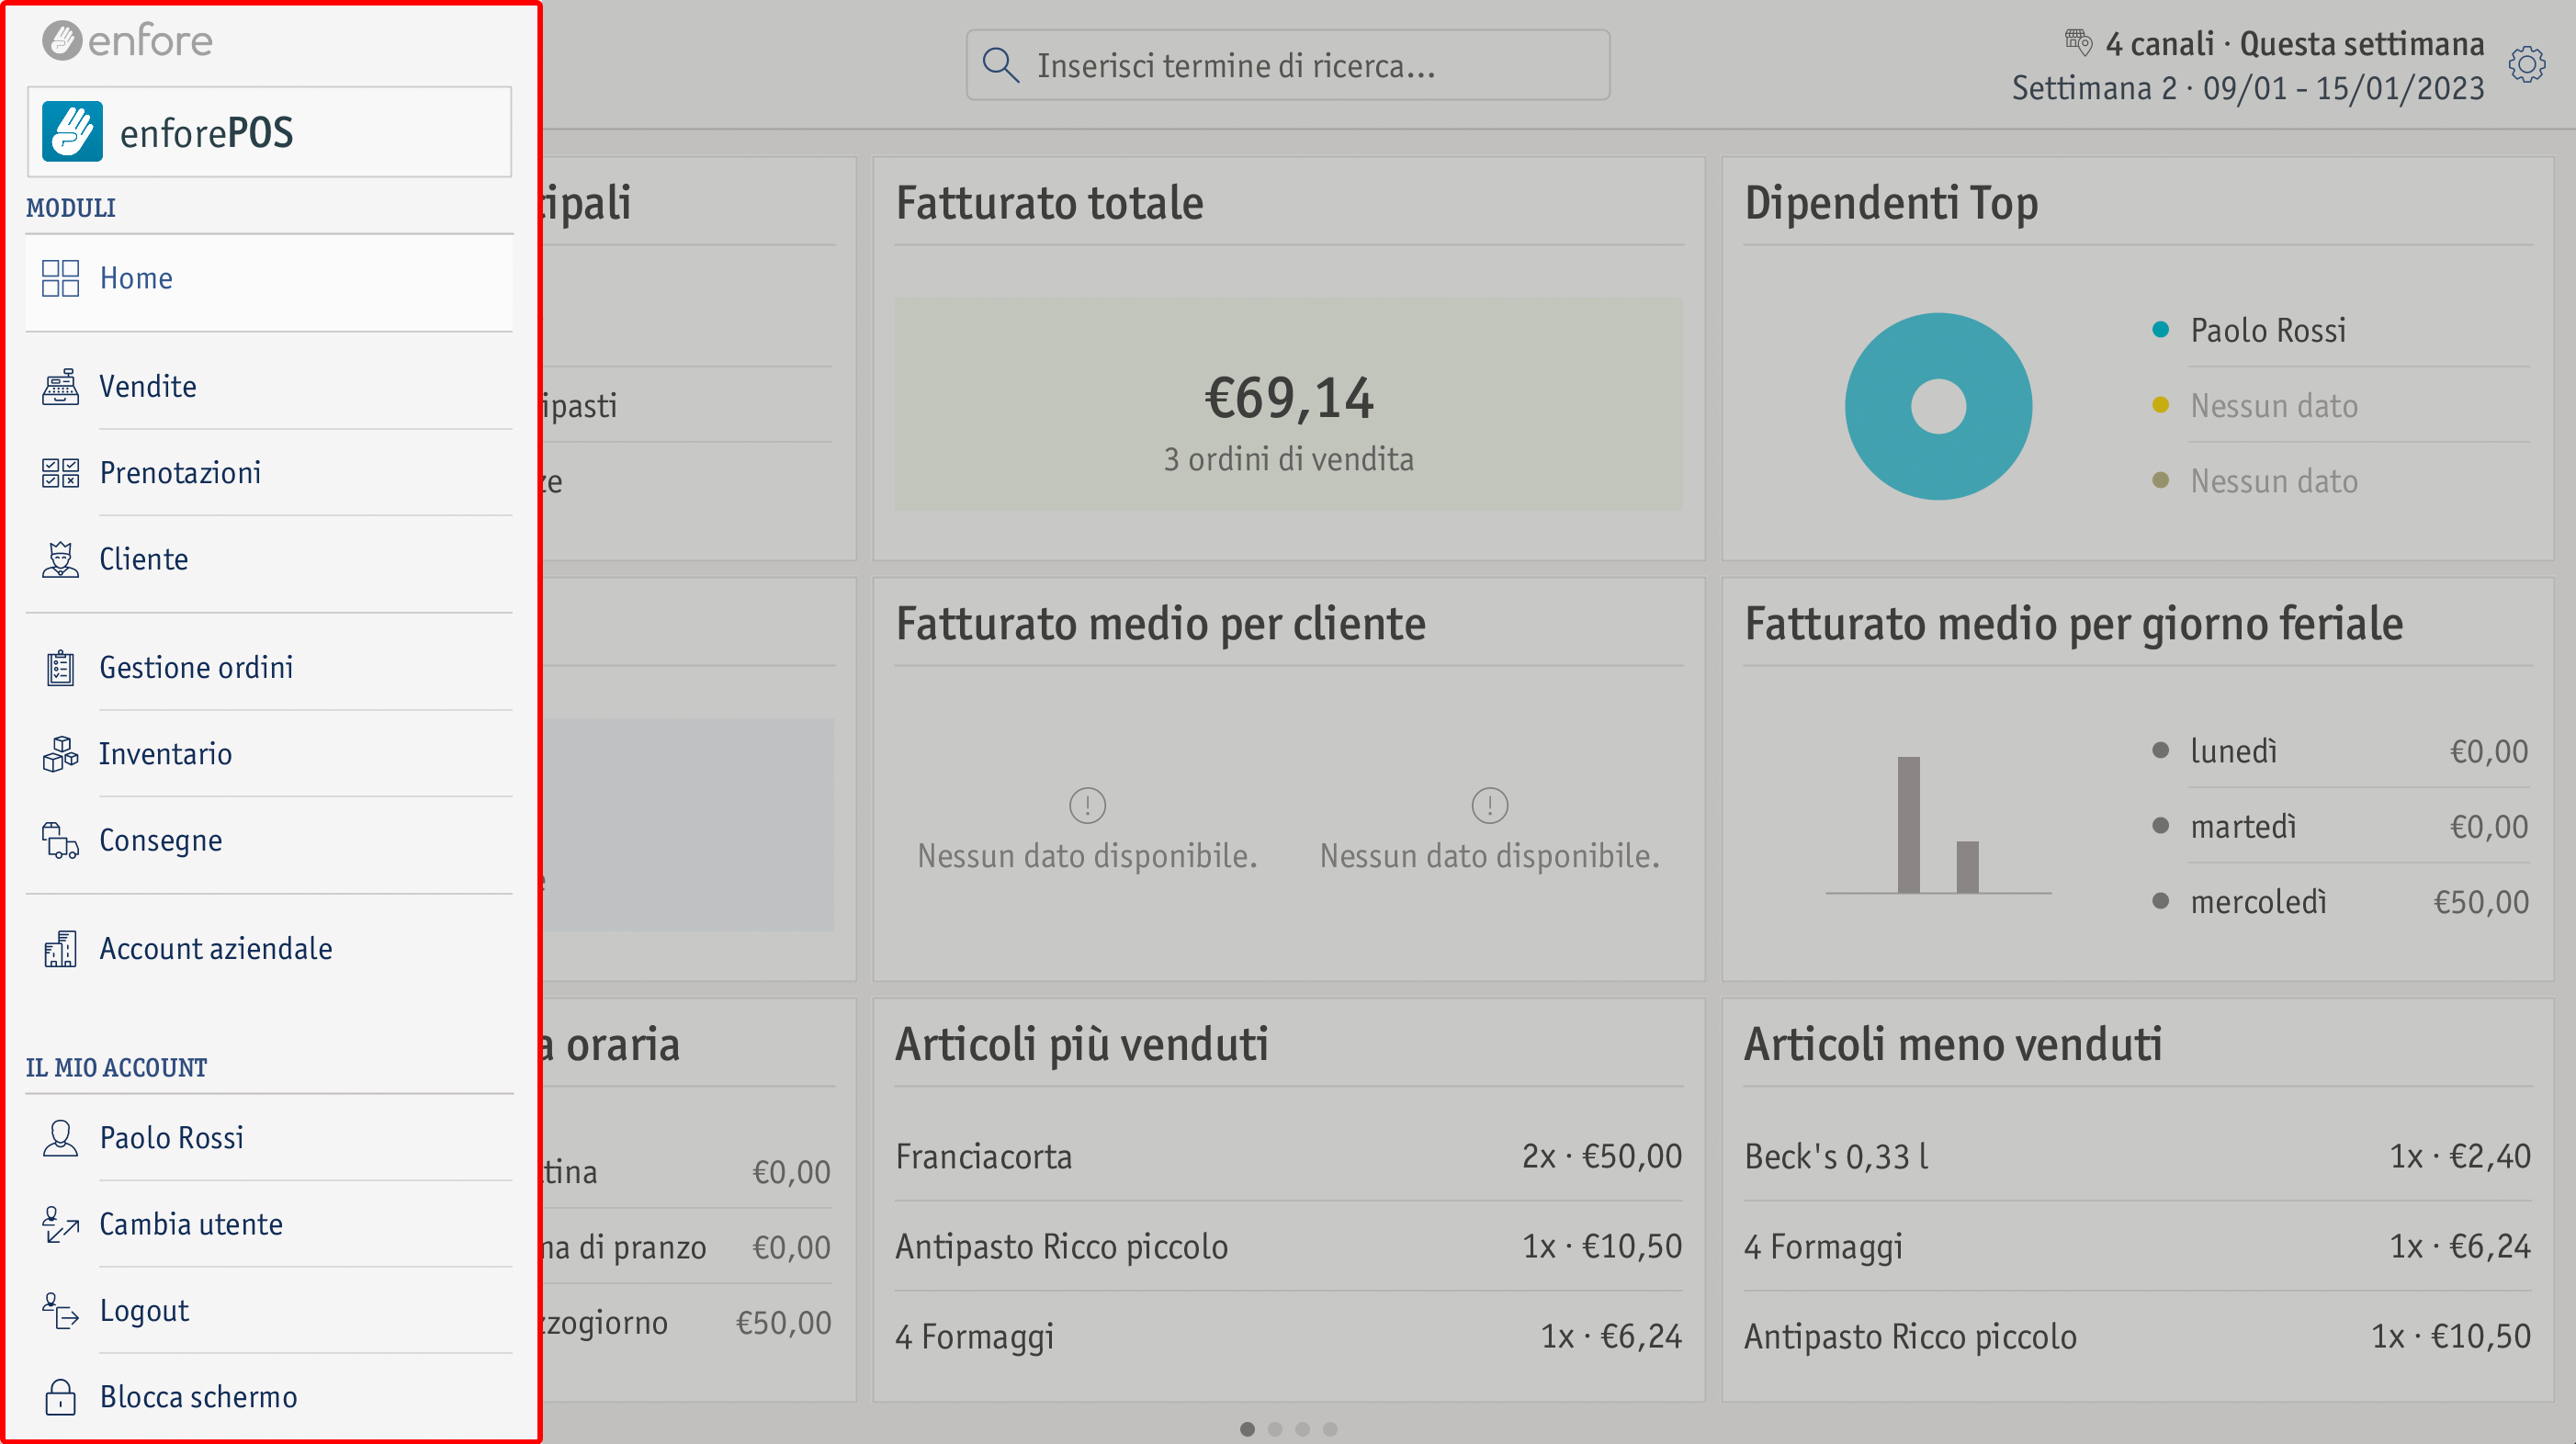The image size is (2576, 1444).
Task: Open the Vendite module
Action: (269, 386)
